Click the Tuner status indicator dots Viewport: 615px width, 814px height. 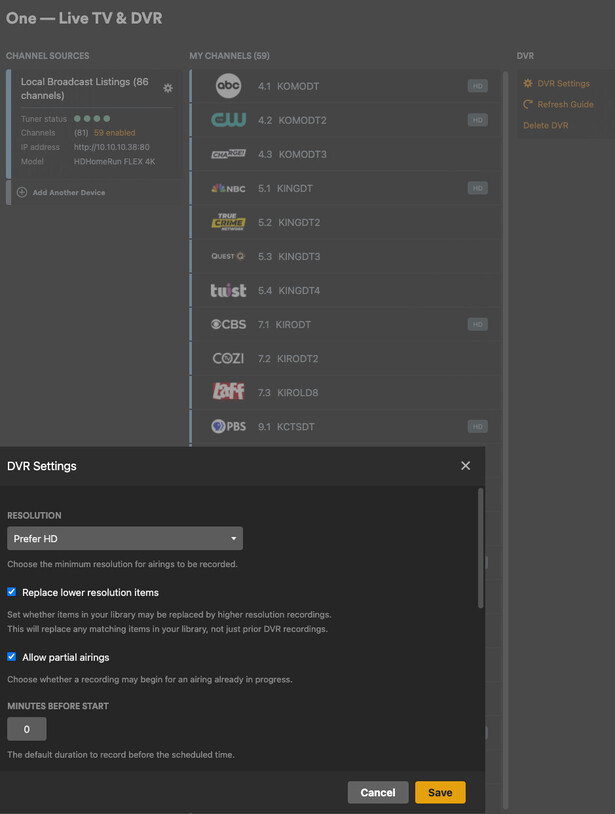[92, 118]
